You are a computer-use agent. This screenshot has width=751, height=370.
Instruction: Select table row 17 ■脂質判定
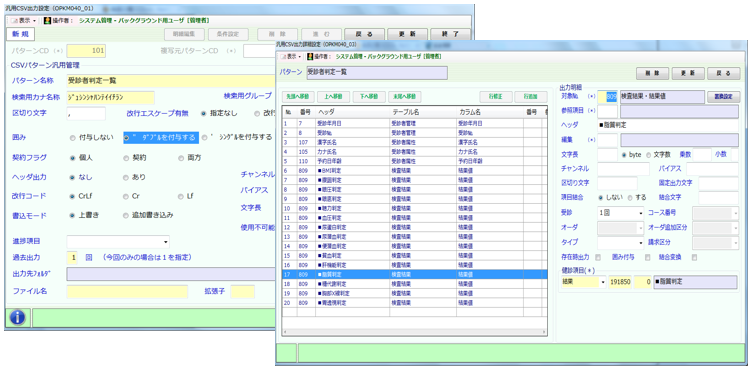coord(414,274)
